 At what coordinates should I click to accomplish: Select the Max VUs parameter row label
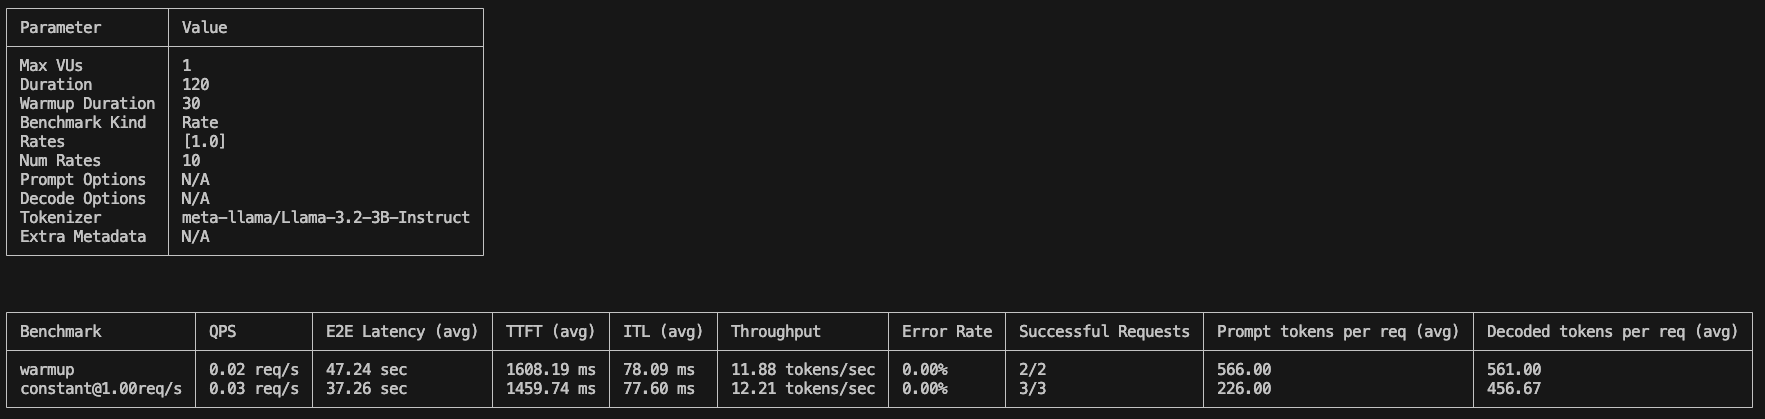(x=51, y=66)
